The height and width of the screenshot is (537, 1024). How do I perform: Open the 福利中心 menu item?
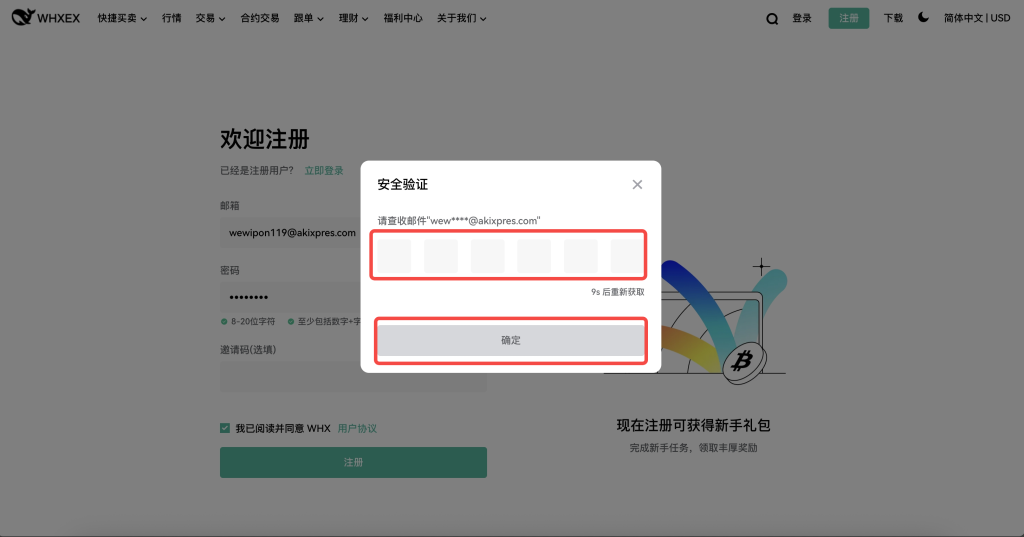click(402, 18)
